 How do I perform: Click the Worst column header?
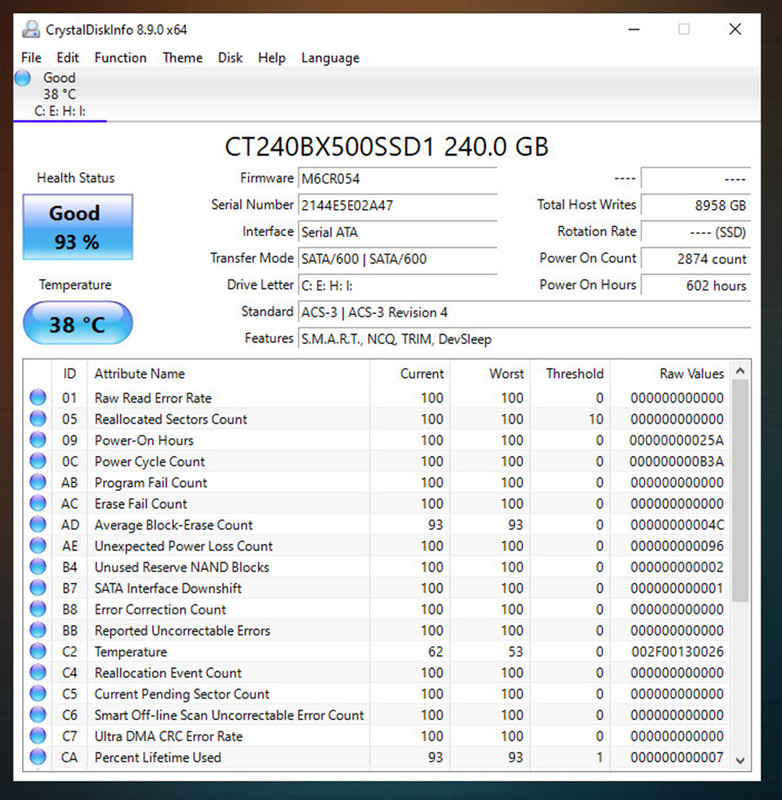point(490,373)
